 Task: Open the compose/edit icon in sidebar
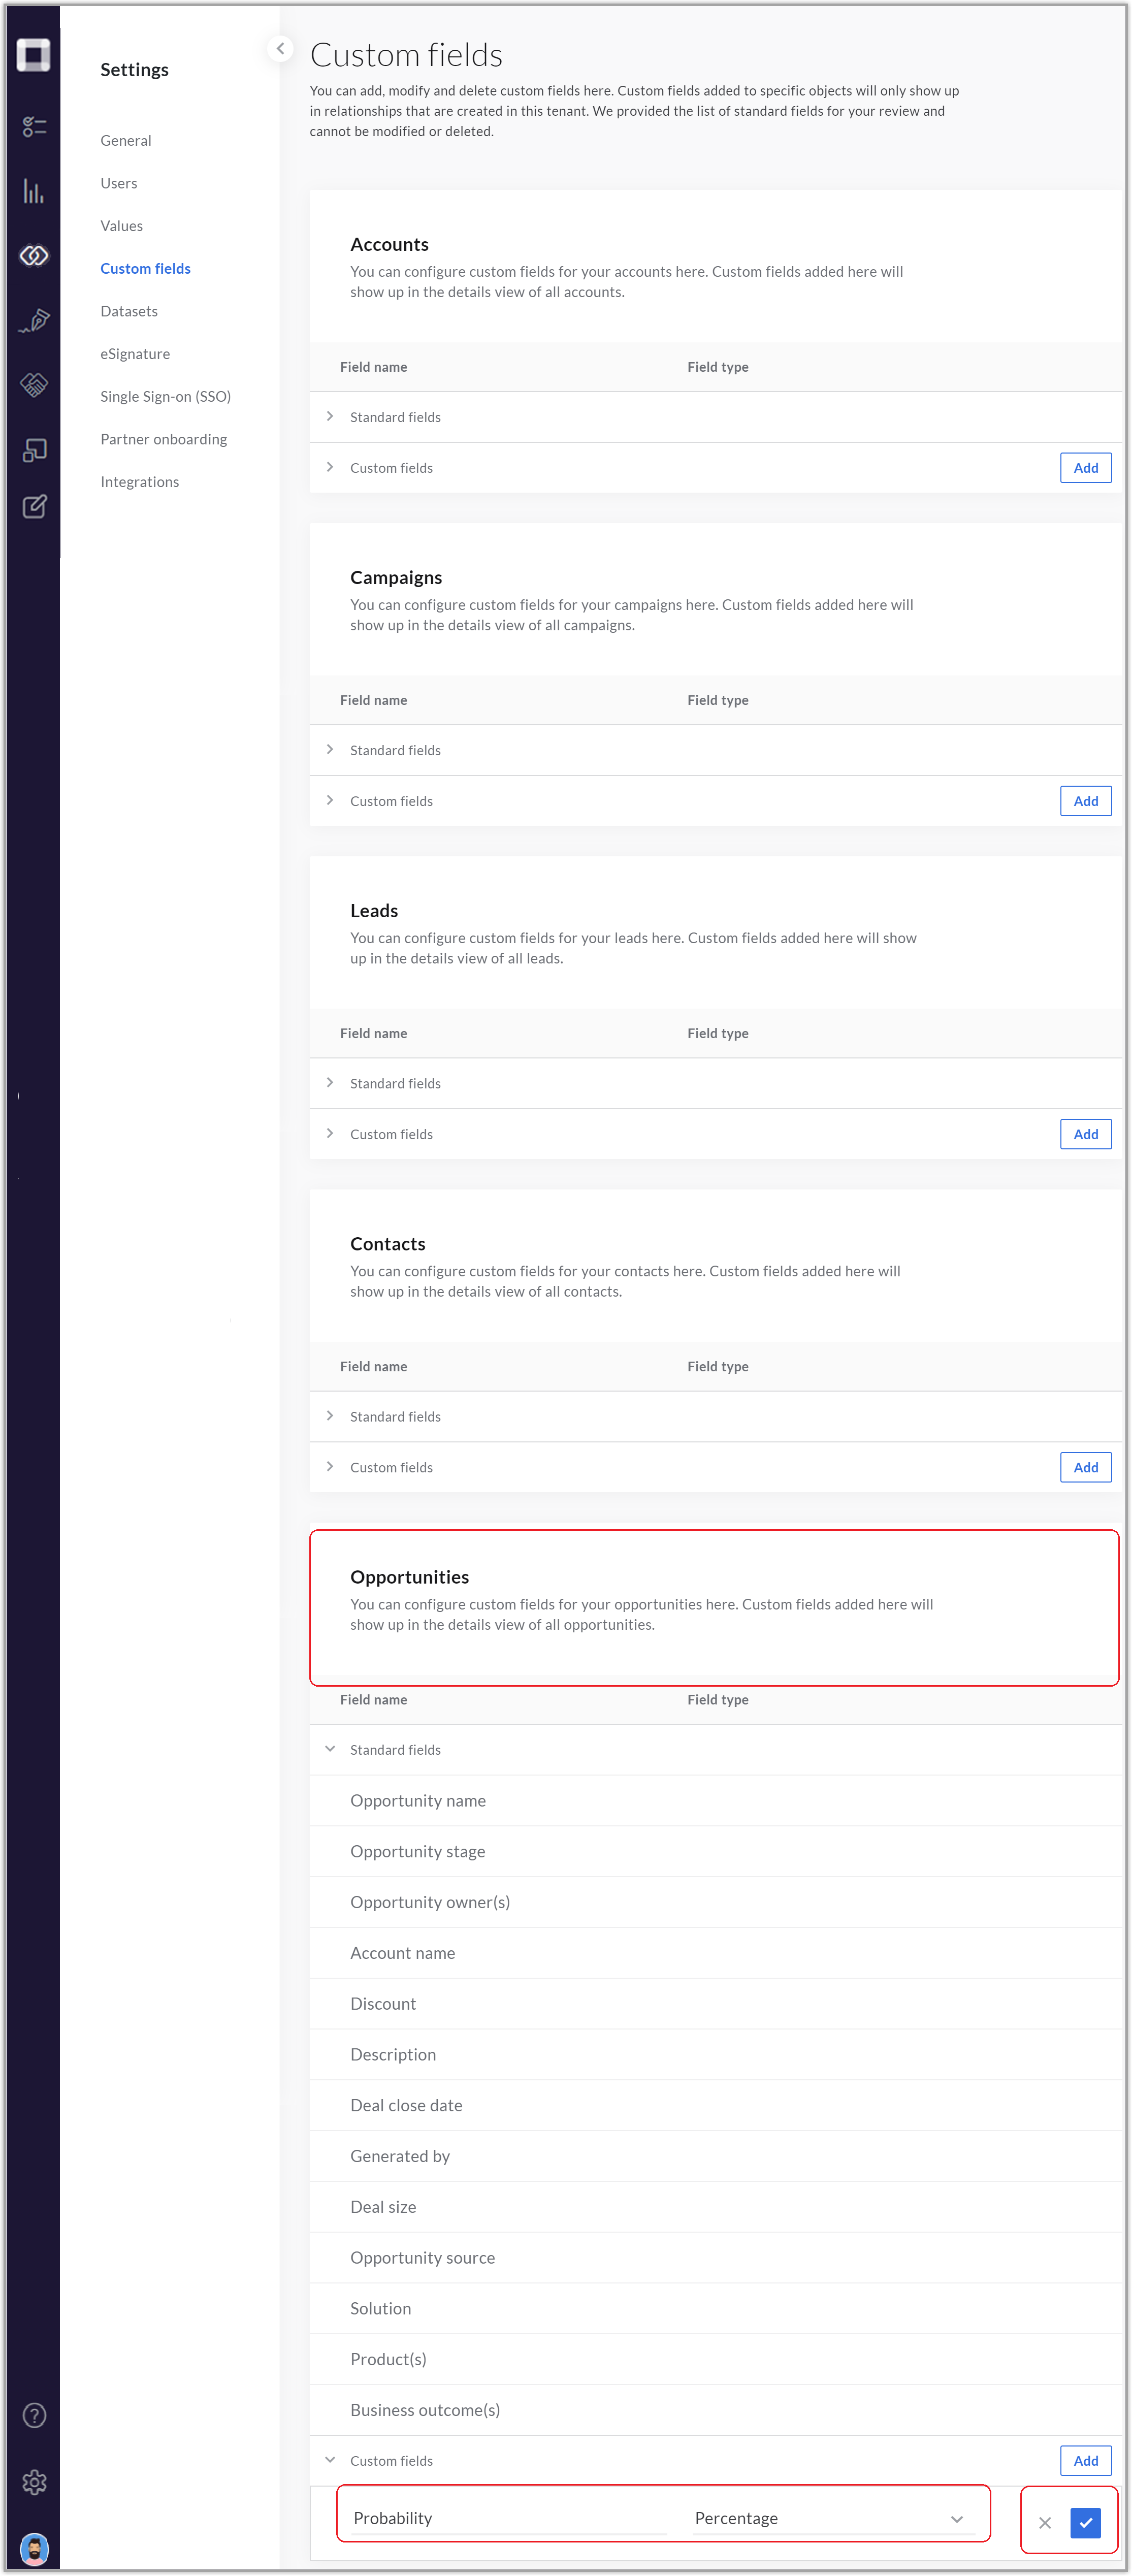34,507
